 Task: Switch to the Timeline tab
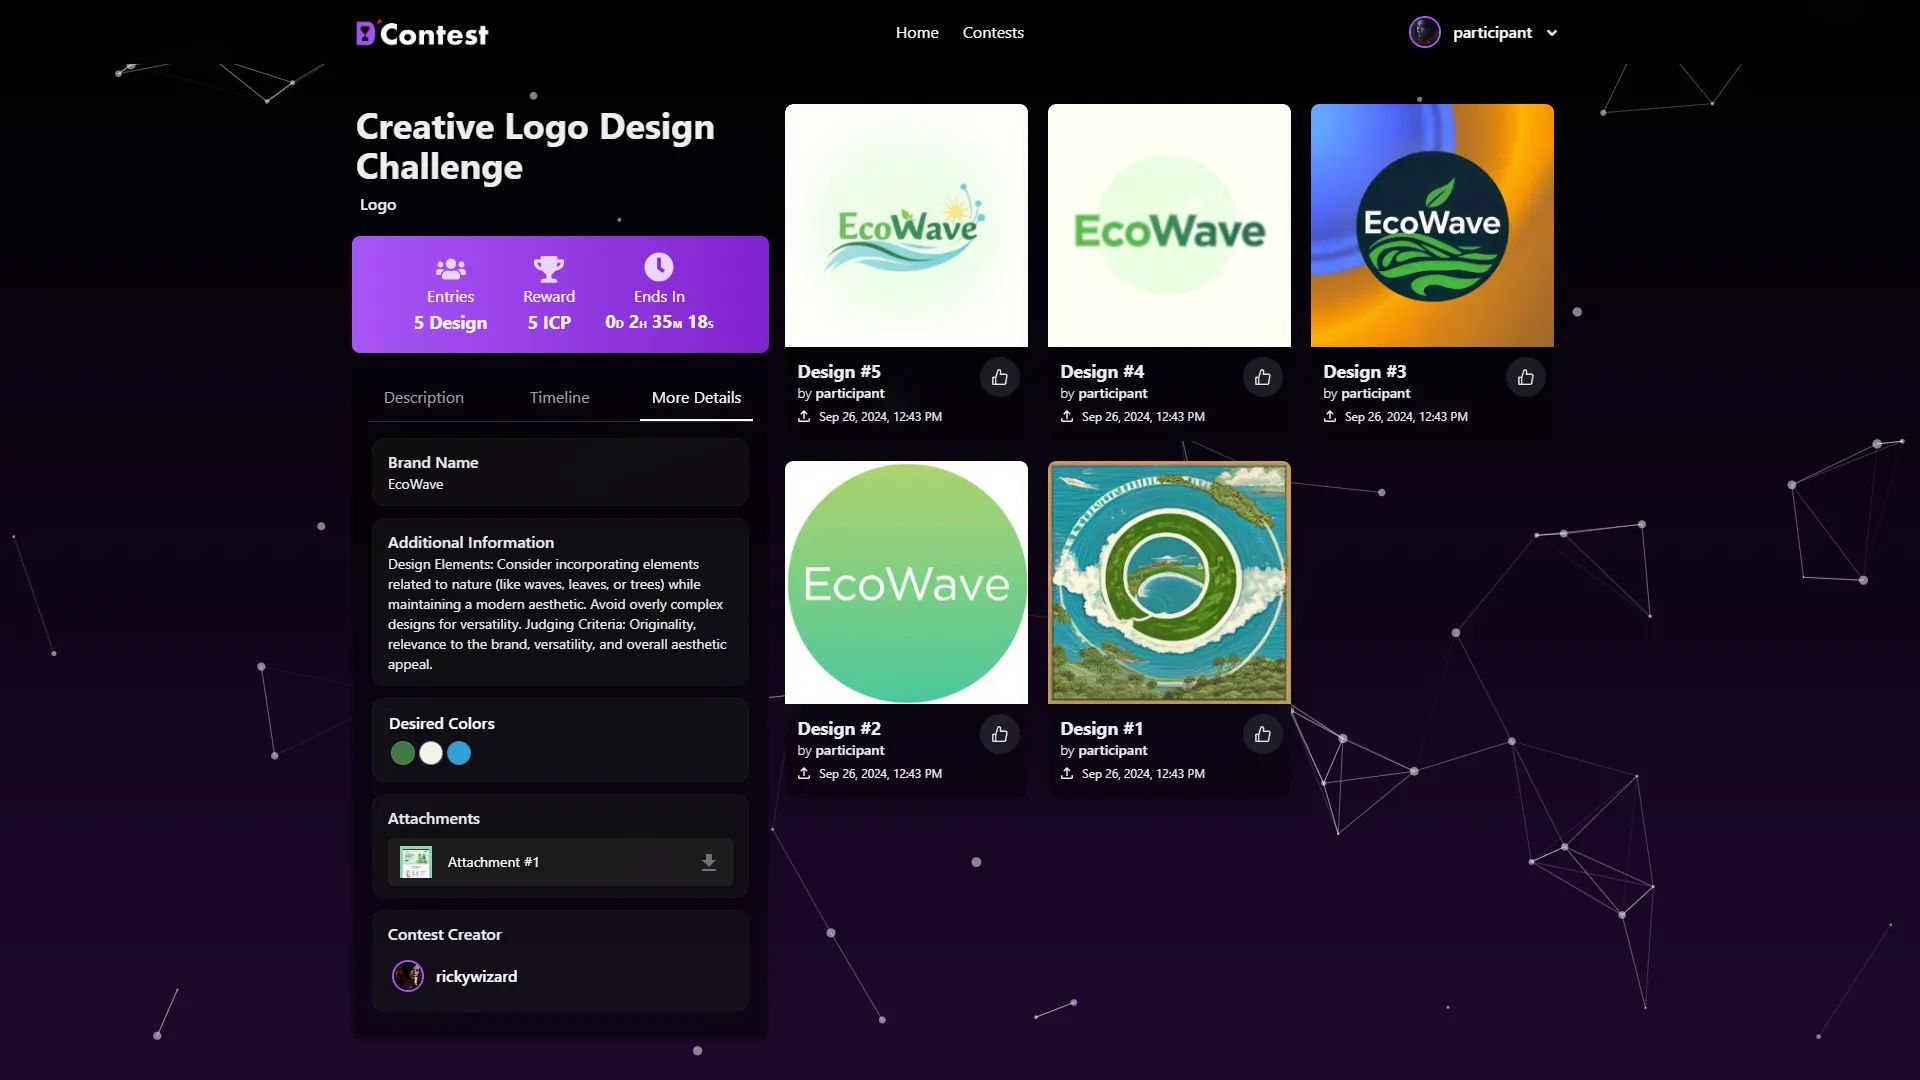[559, 398]
